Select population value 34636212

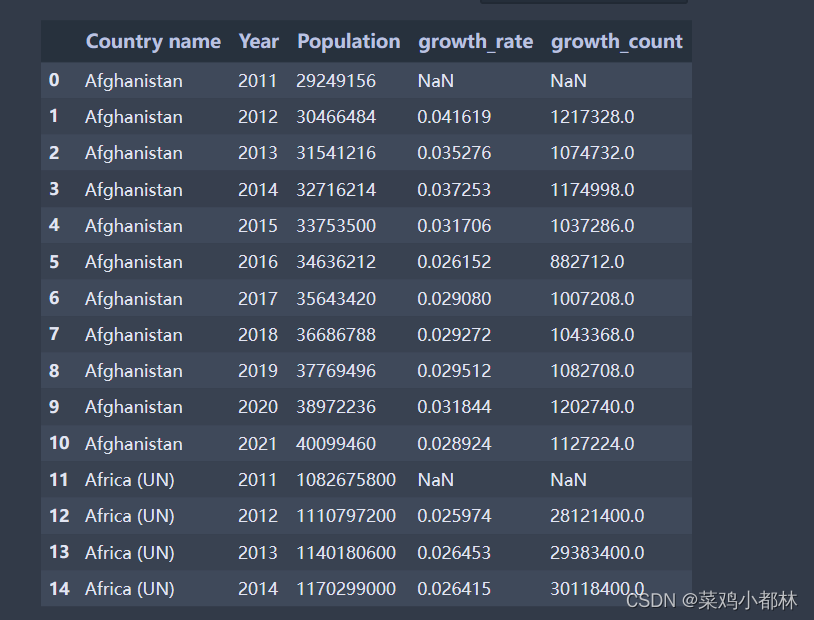point(336,262)
